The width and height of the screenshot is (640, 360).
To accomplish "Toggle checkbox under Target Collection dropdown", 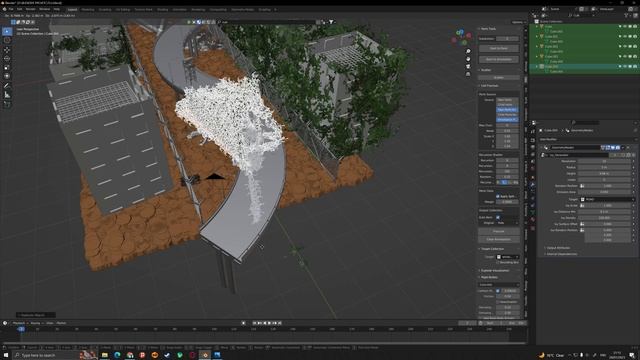I will click(x=498, y=262).
